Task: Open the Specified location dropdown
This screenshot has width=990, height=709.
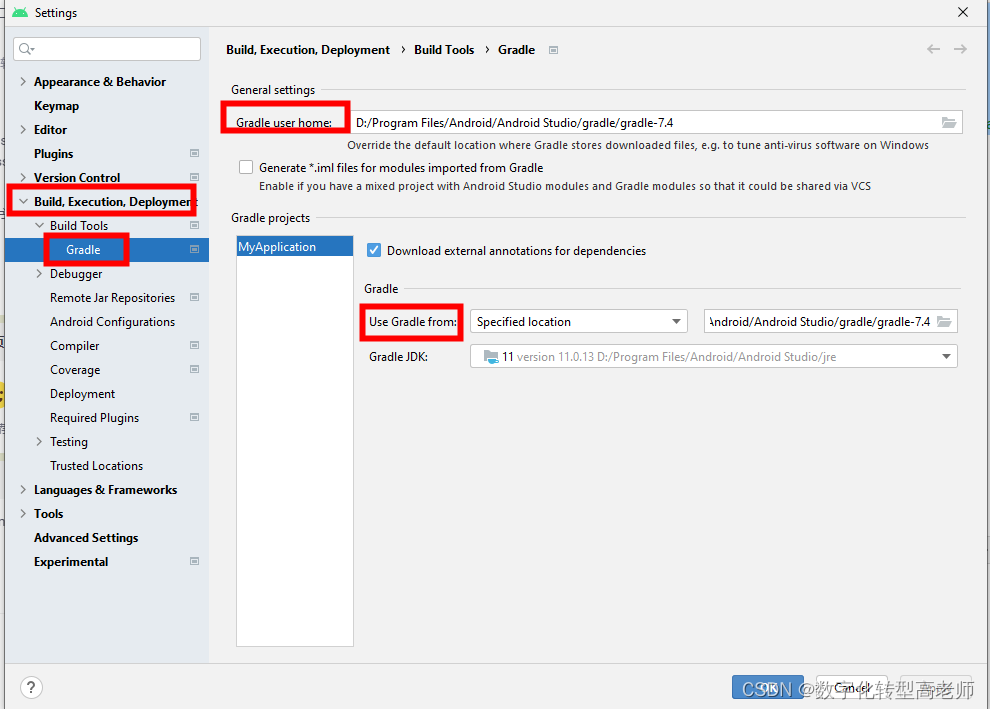Action: click(x=578, y=321)
